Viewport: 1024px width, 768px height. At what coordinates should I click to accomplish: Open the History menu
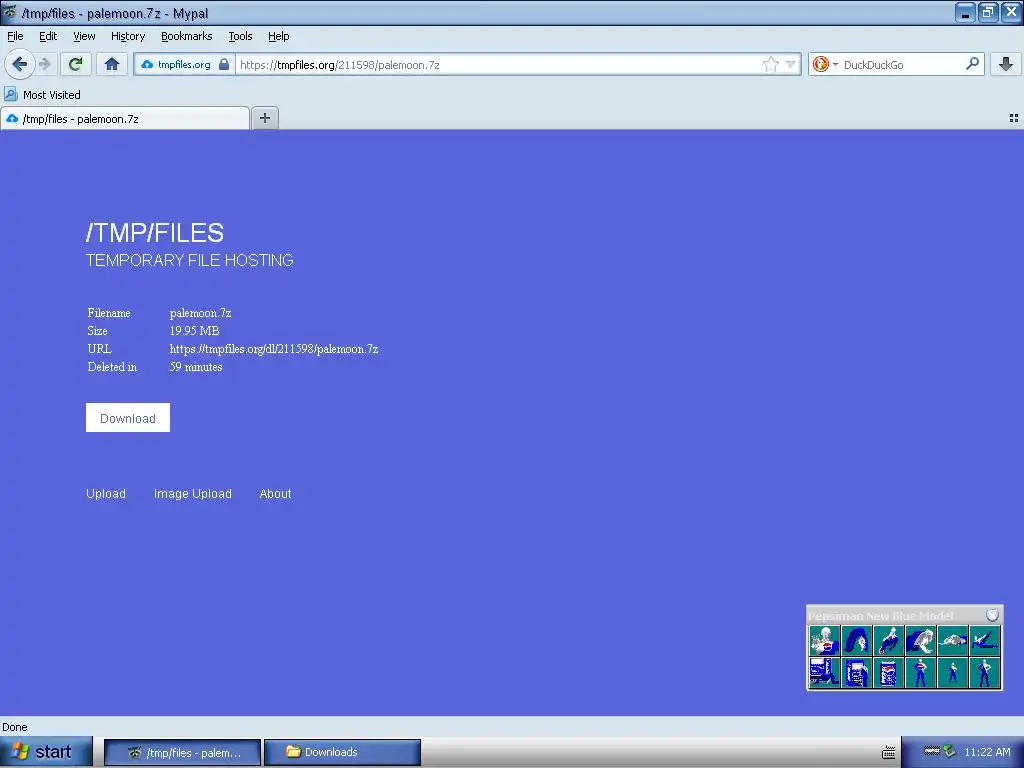127,37
